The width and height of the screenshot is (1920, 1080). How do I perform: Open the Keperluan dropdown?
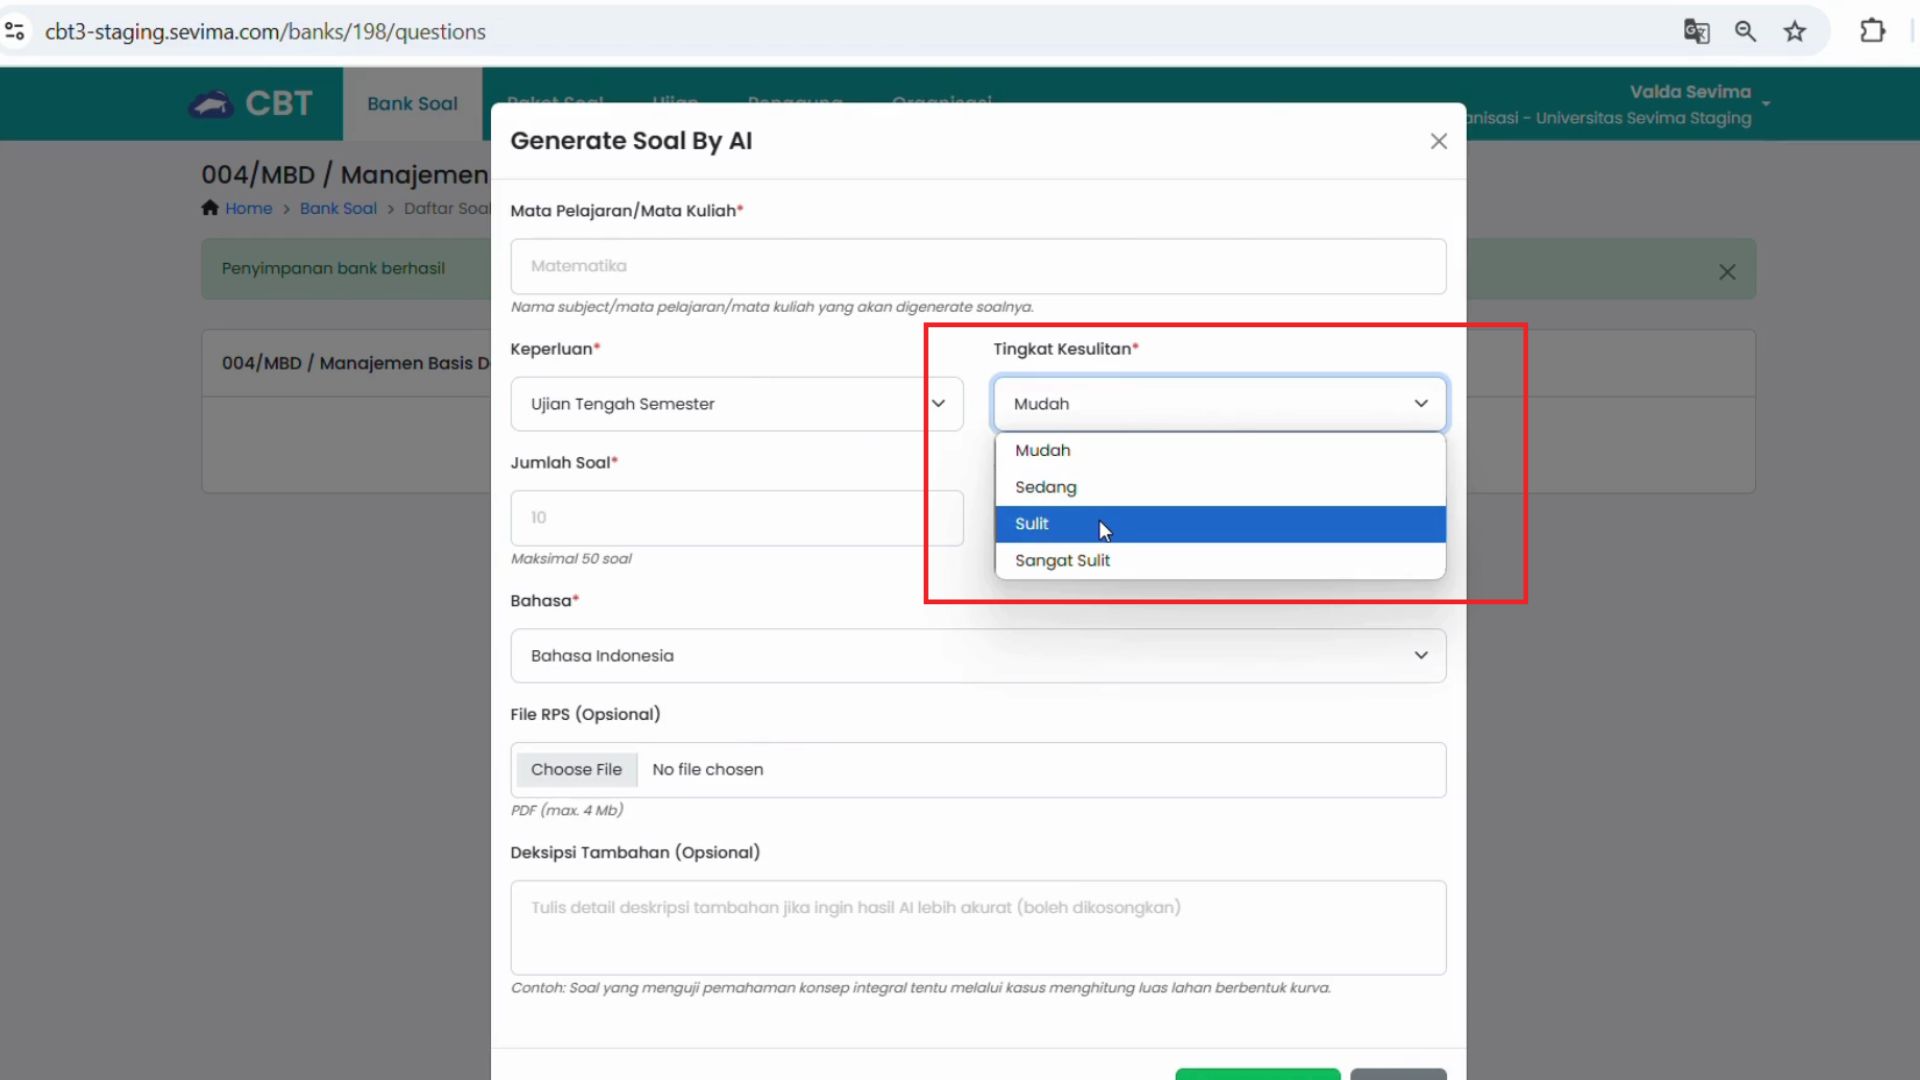click(736, 404)
